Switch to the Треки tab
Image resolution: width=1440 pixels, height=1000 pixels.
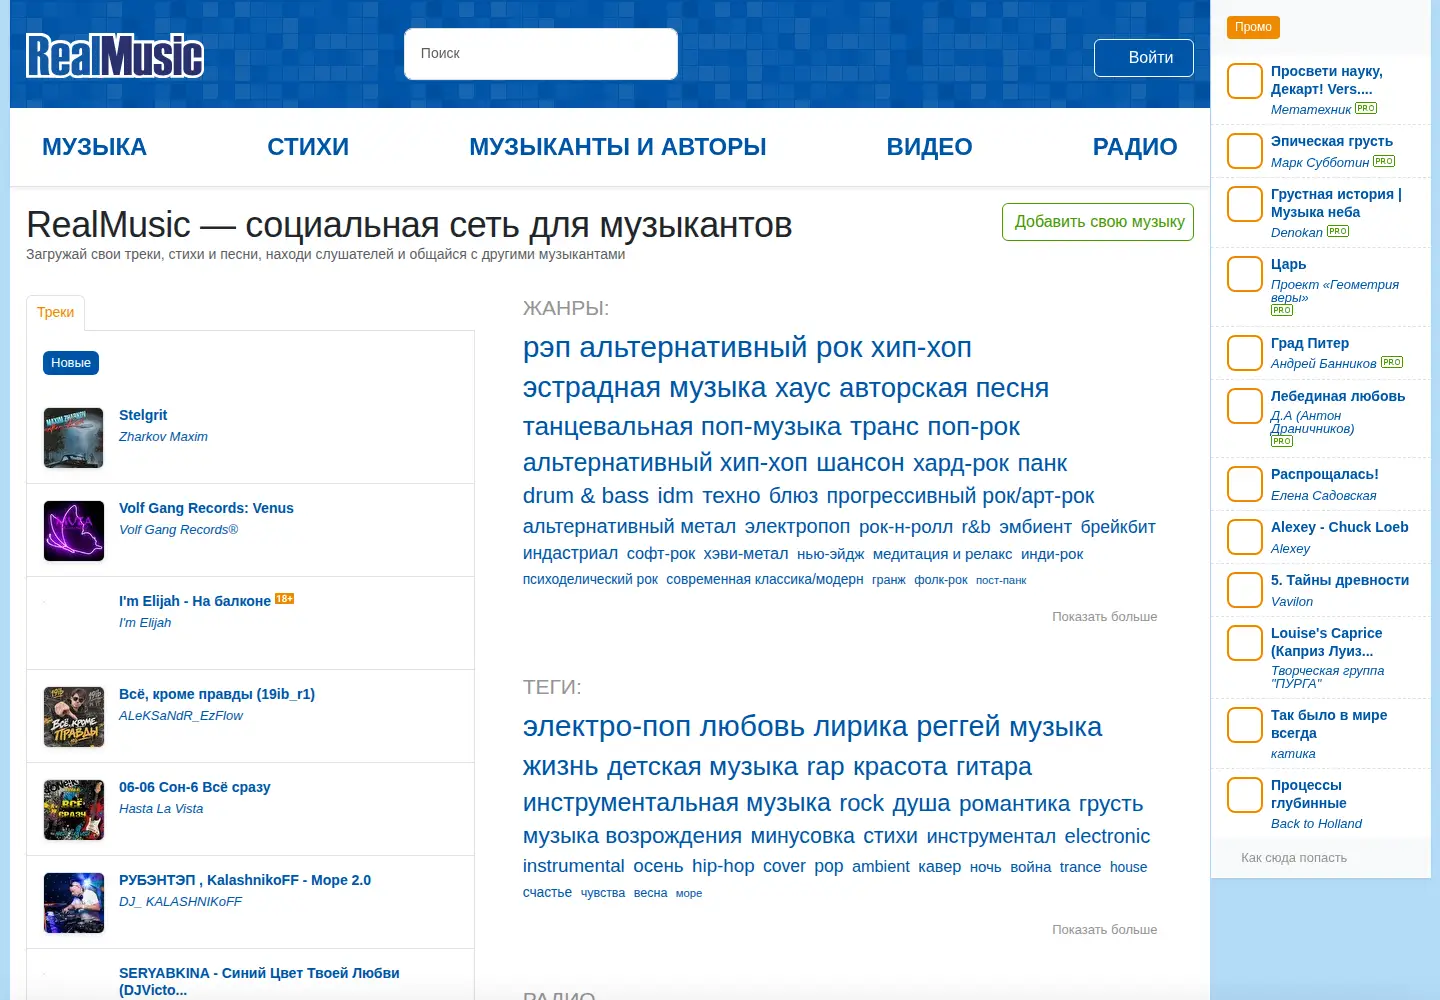point(56,313)
